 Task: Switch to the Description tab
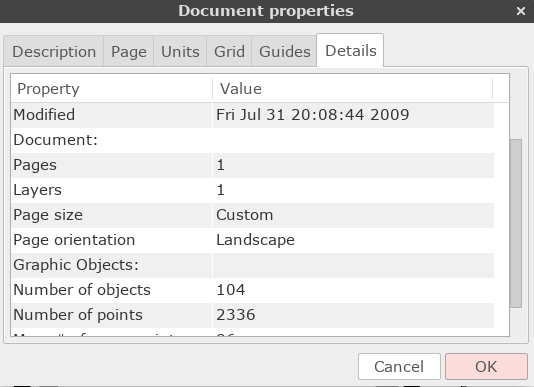coord(54,52)
